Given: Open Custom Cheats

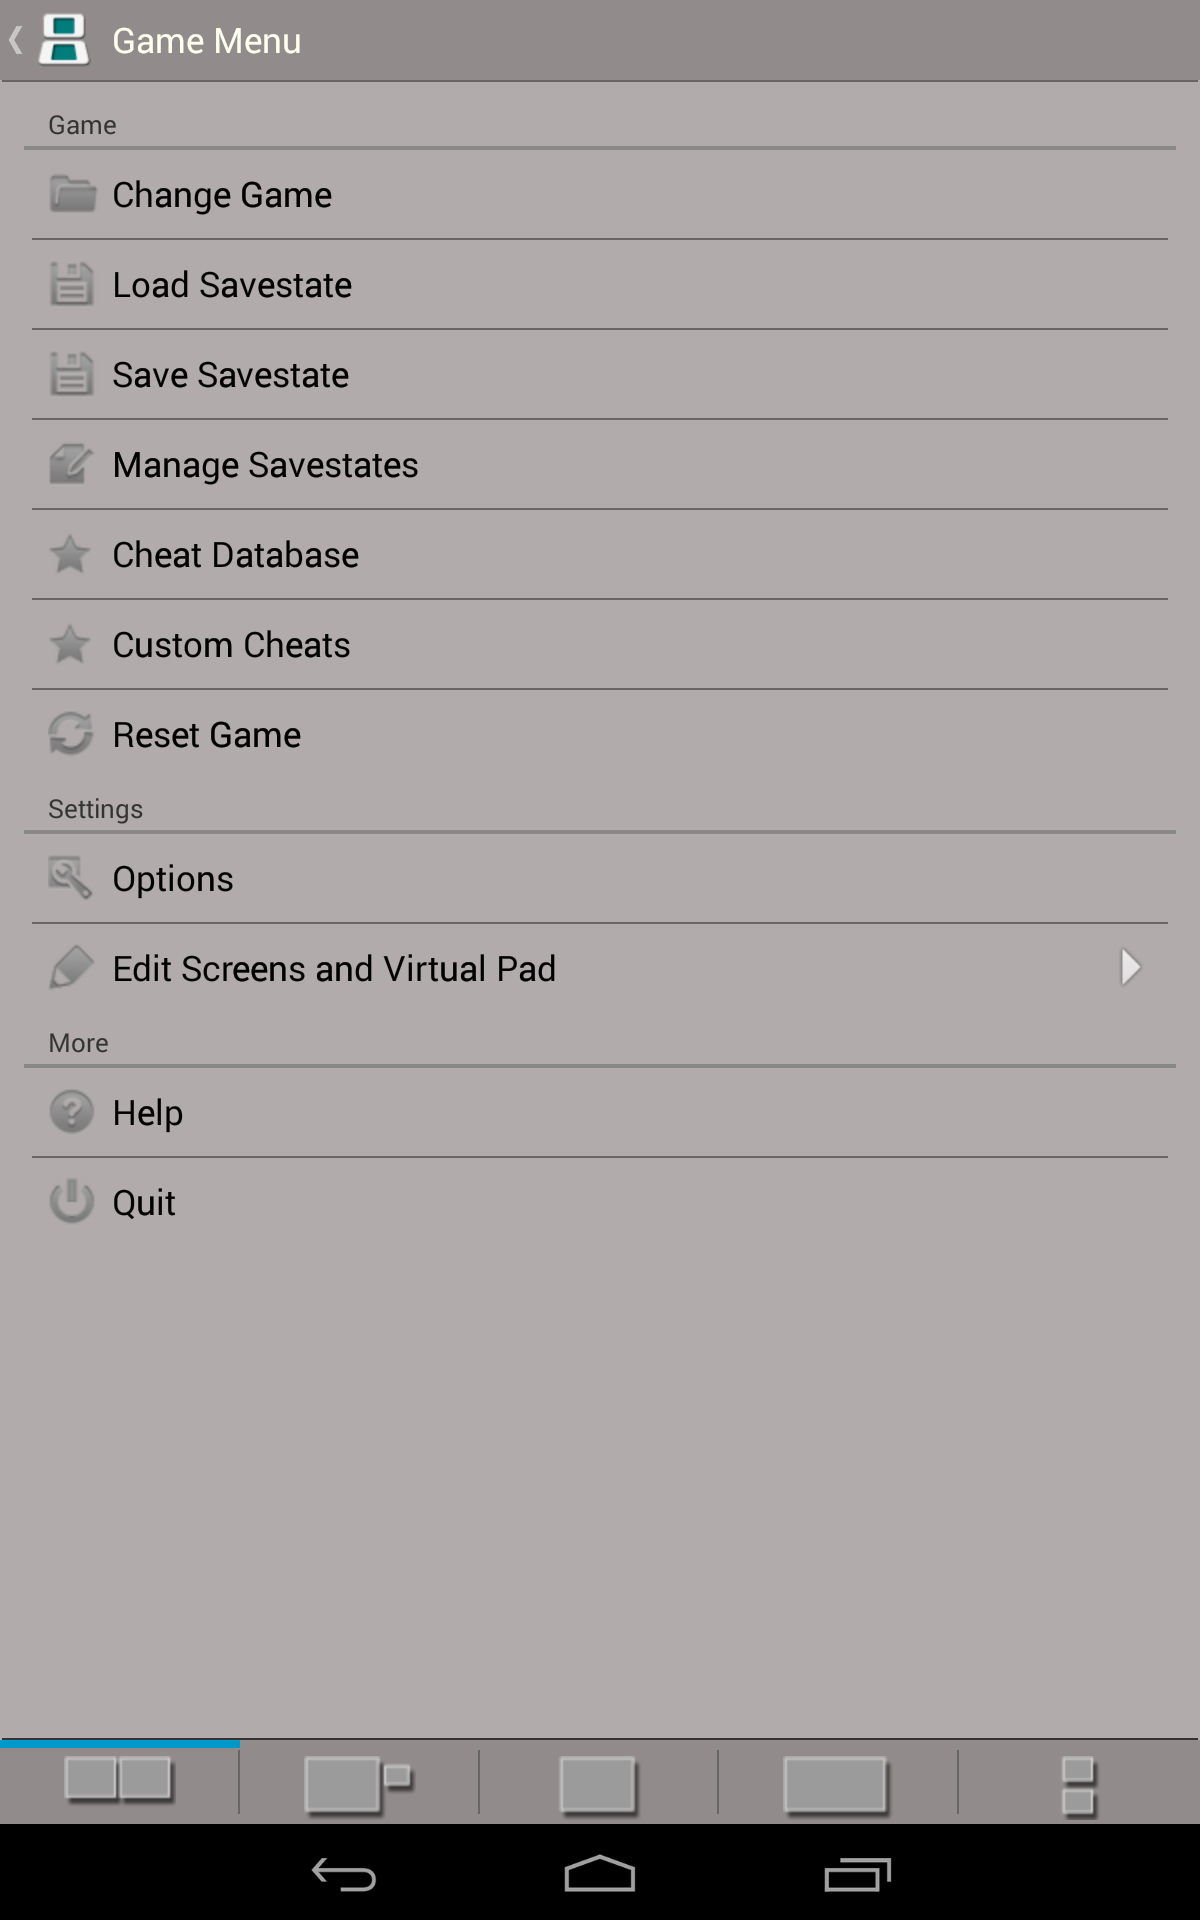Looking at the screenshot, I should pyautogui.click(x=231, y=645).
